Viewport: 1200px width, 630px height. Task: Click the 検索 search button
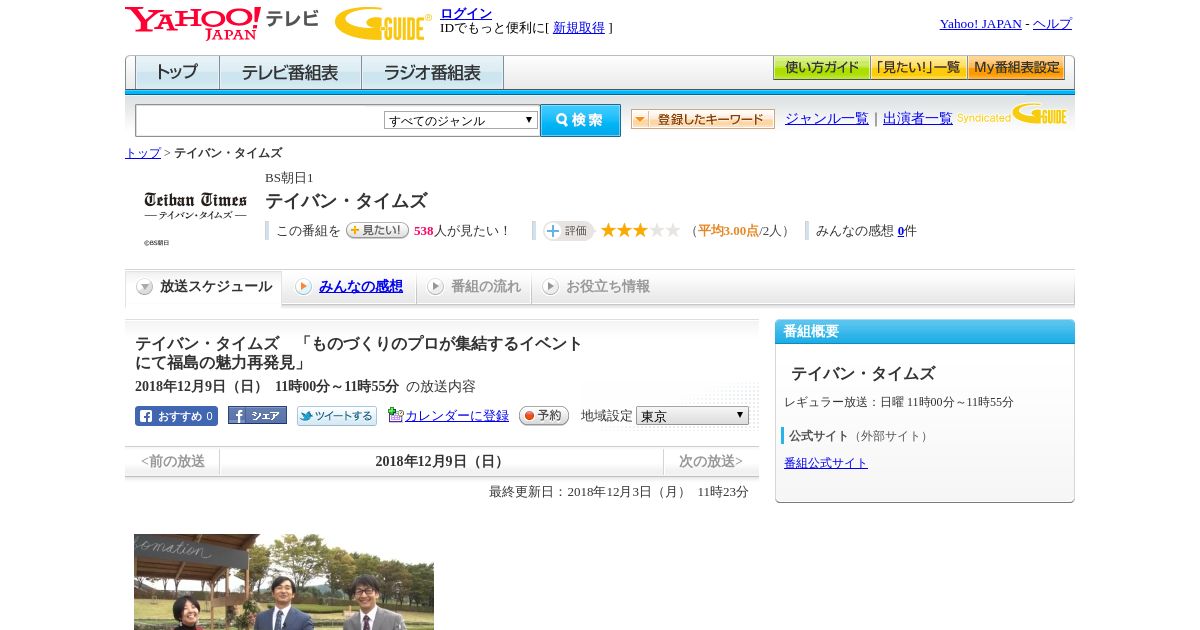580,120
